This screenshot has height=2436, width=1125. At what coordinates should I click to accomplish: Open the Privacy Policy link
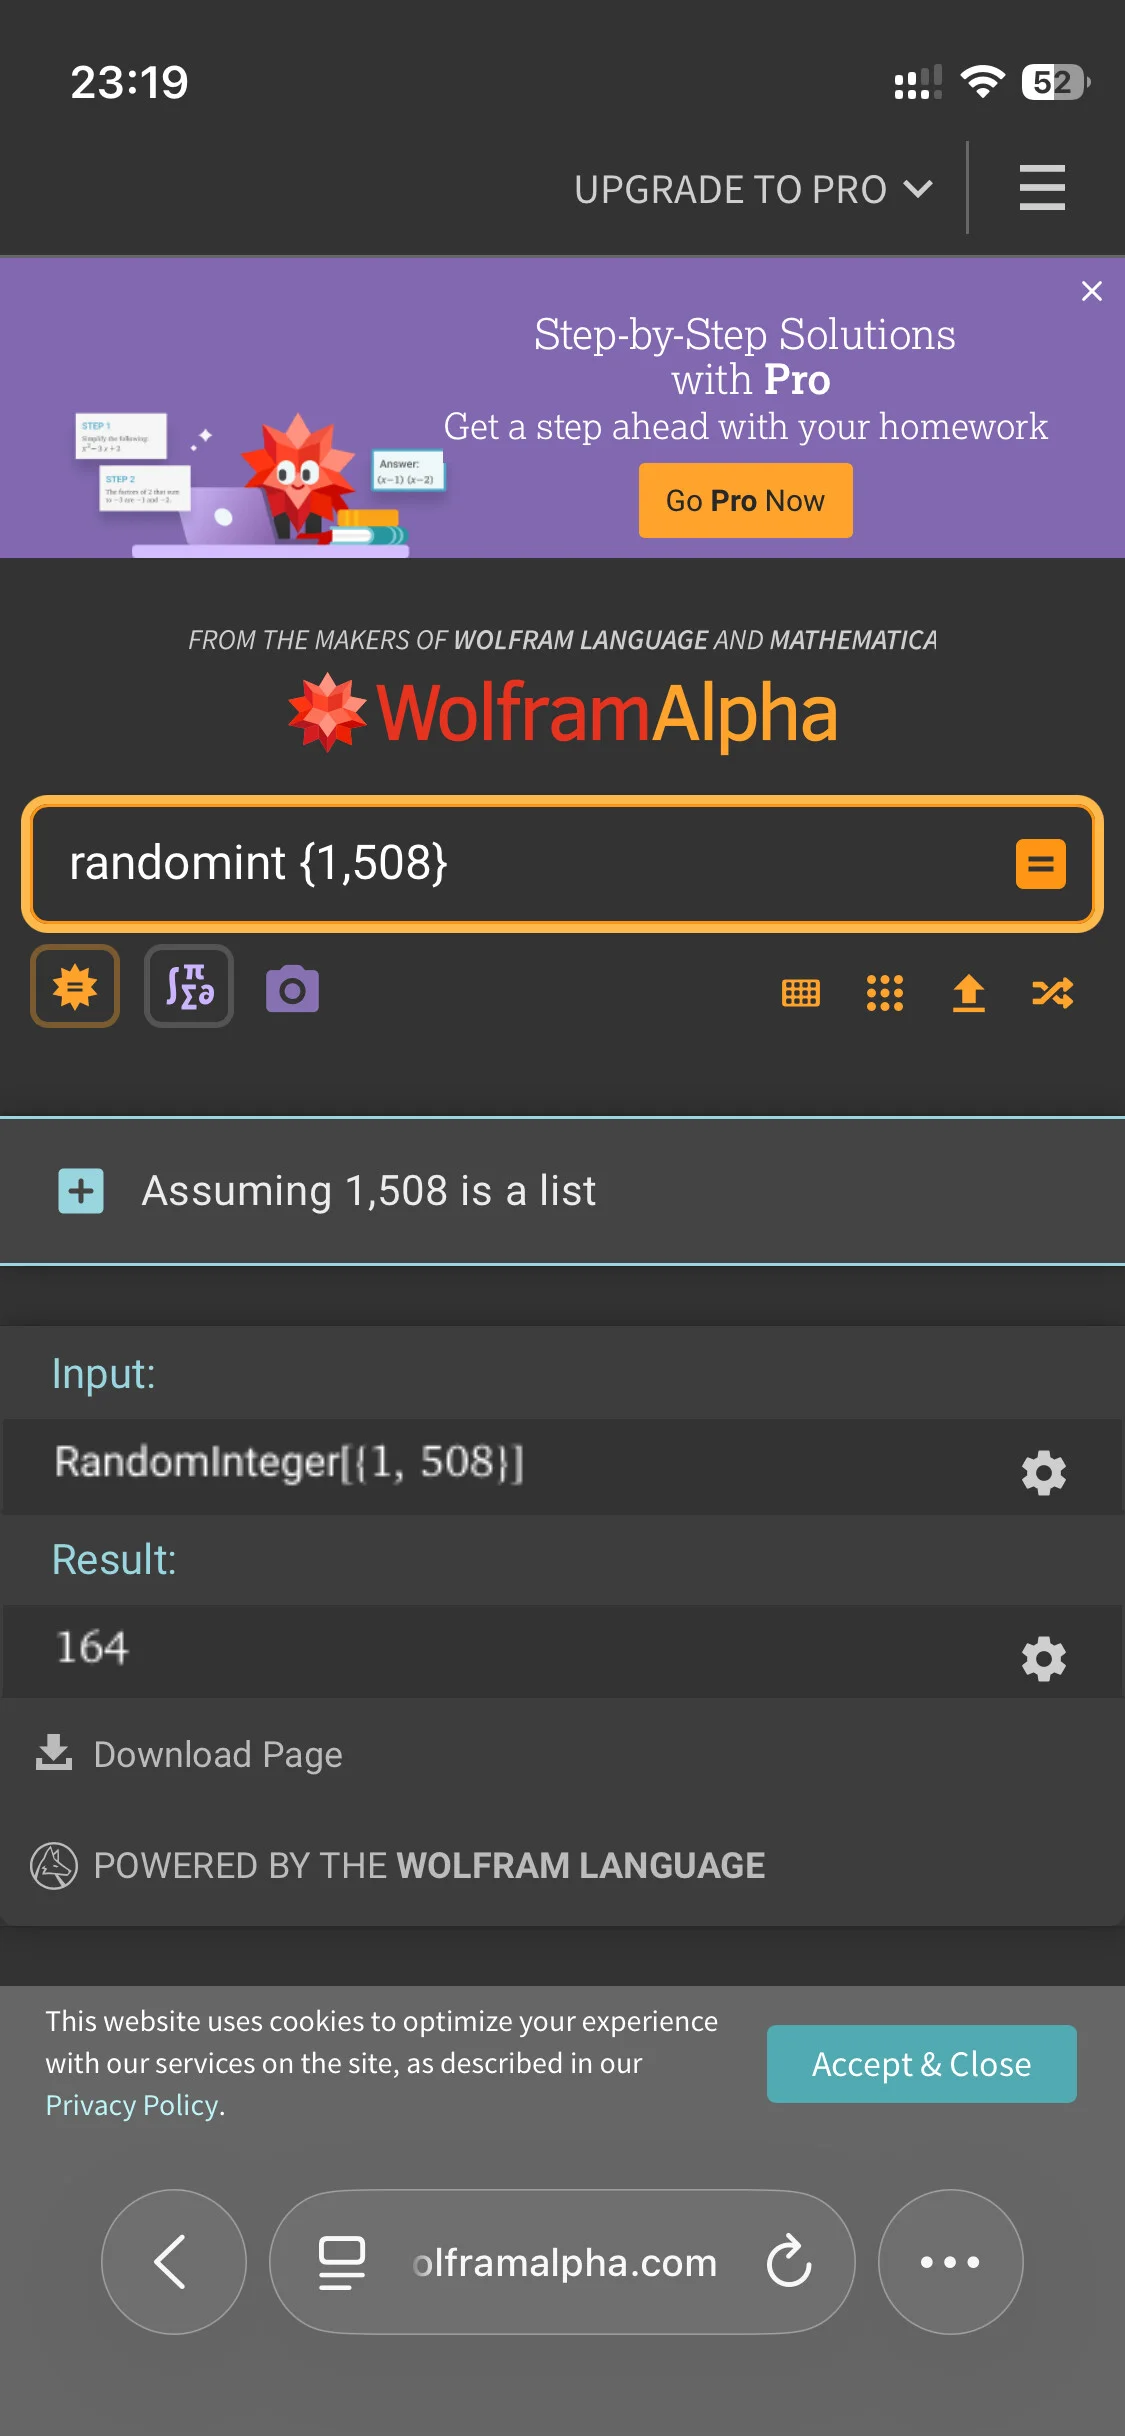tap(132, 2105)
